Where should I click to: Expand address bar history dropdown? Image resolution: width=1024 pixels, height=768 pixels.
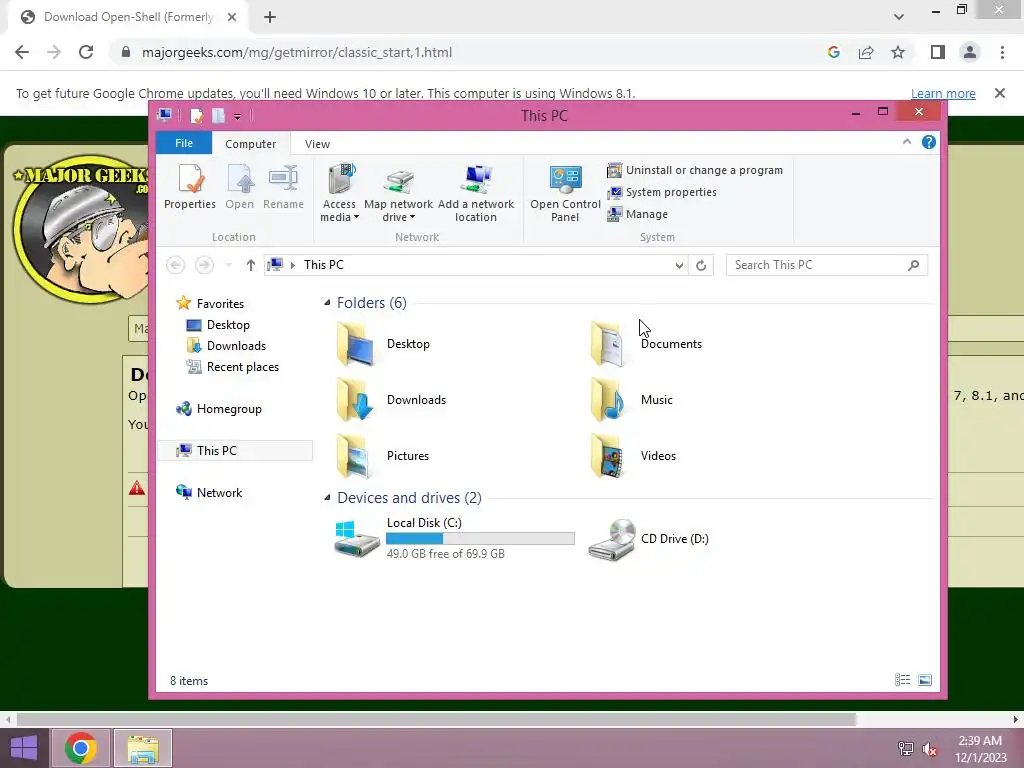(x=679, y=265)
